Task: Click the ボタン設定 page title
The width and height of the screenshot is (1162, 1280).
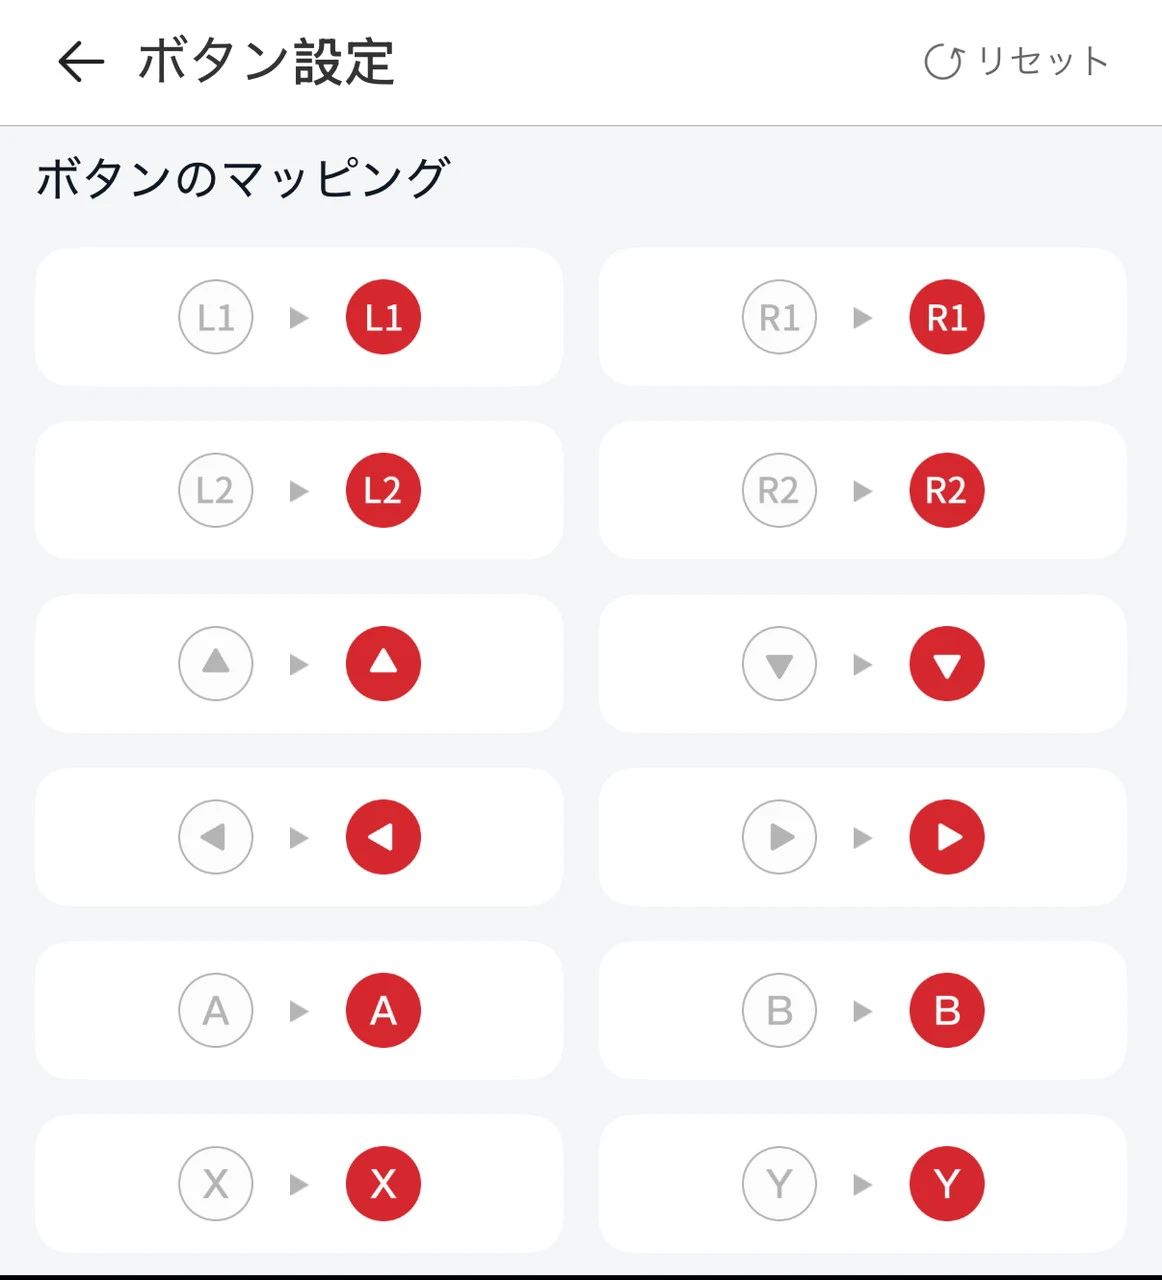Action: click(x=266, y=62)
